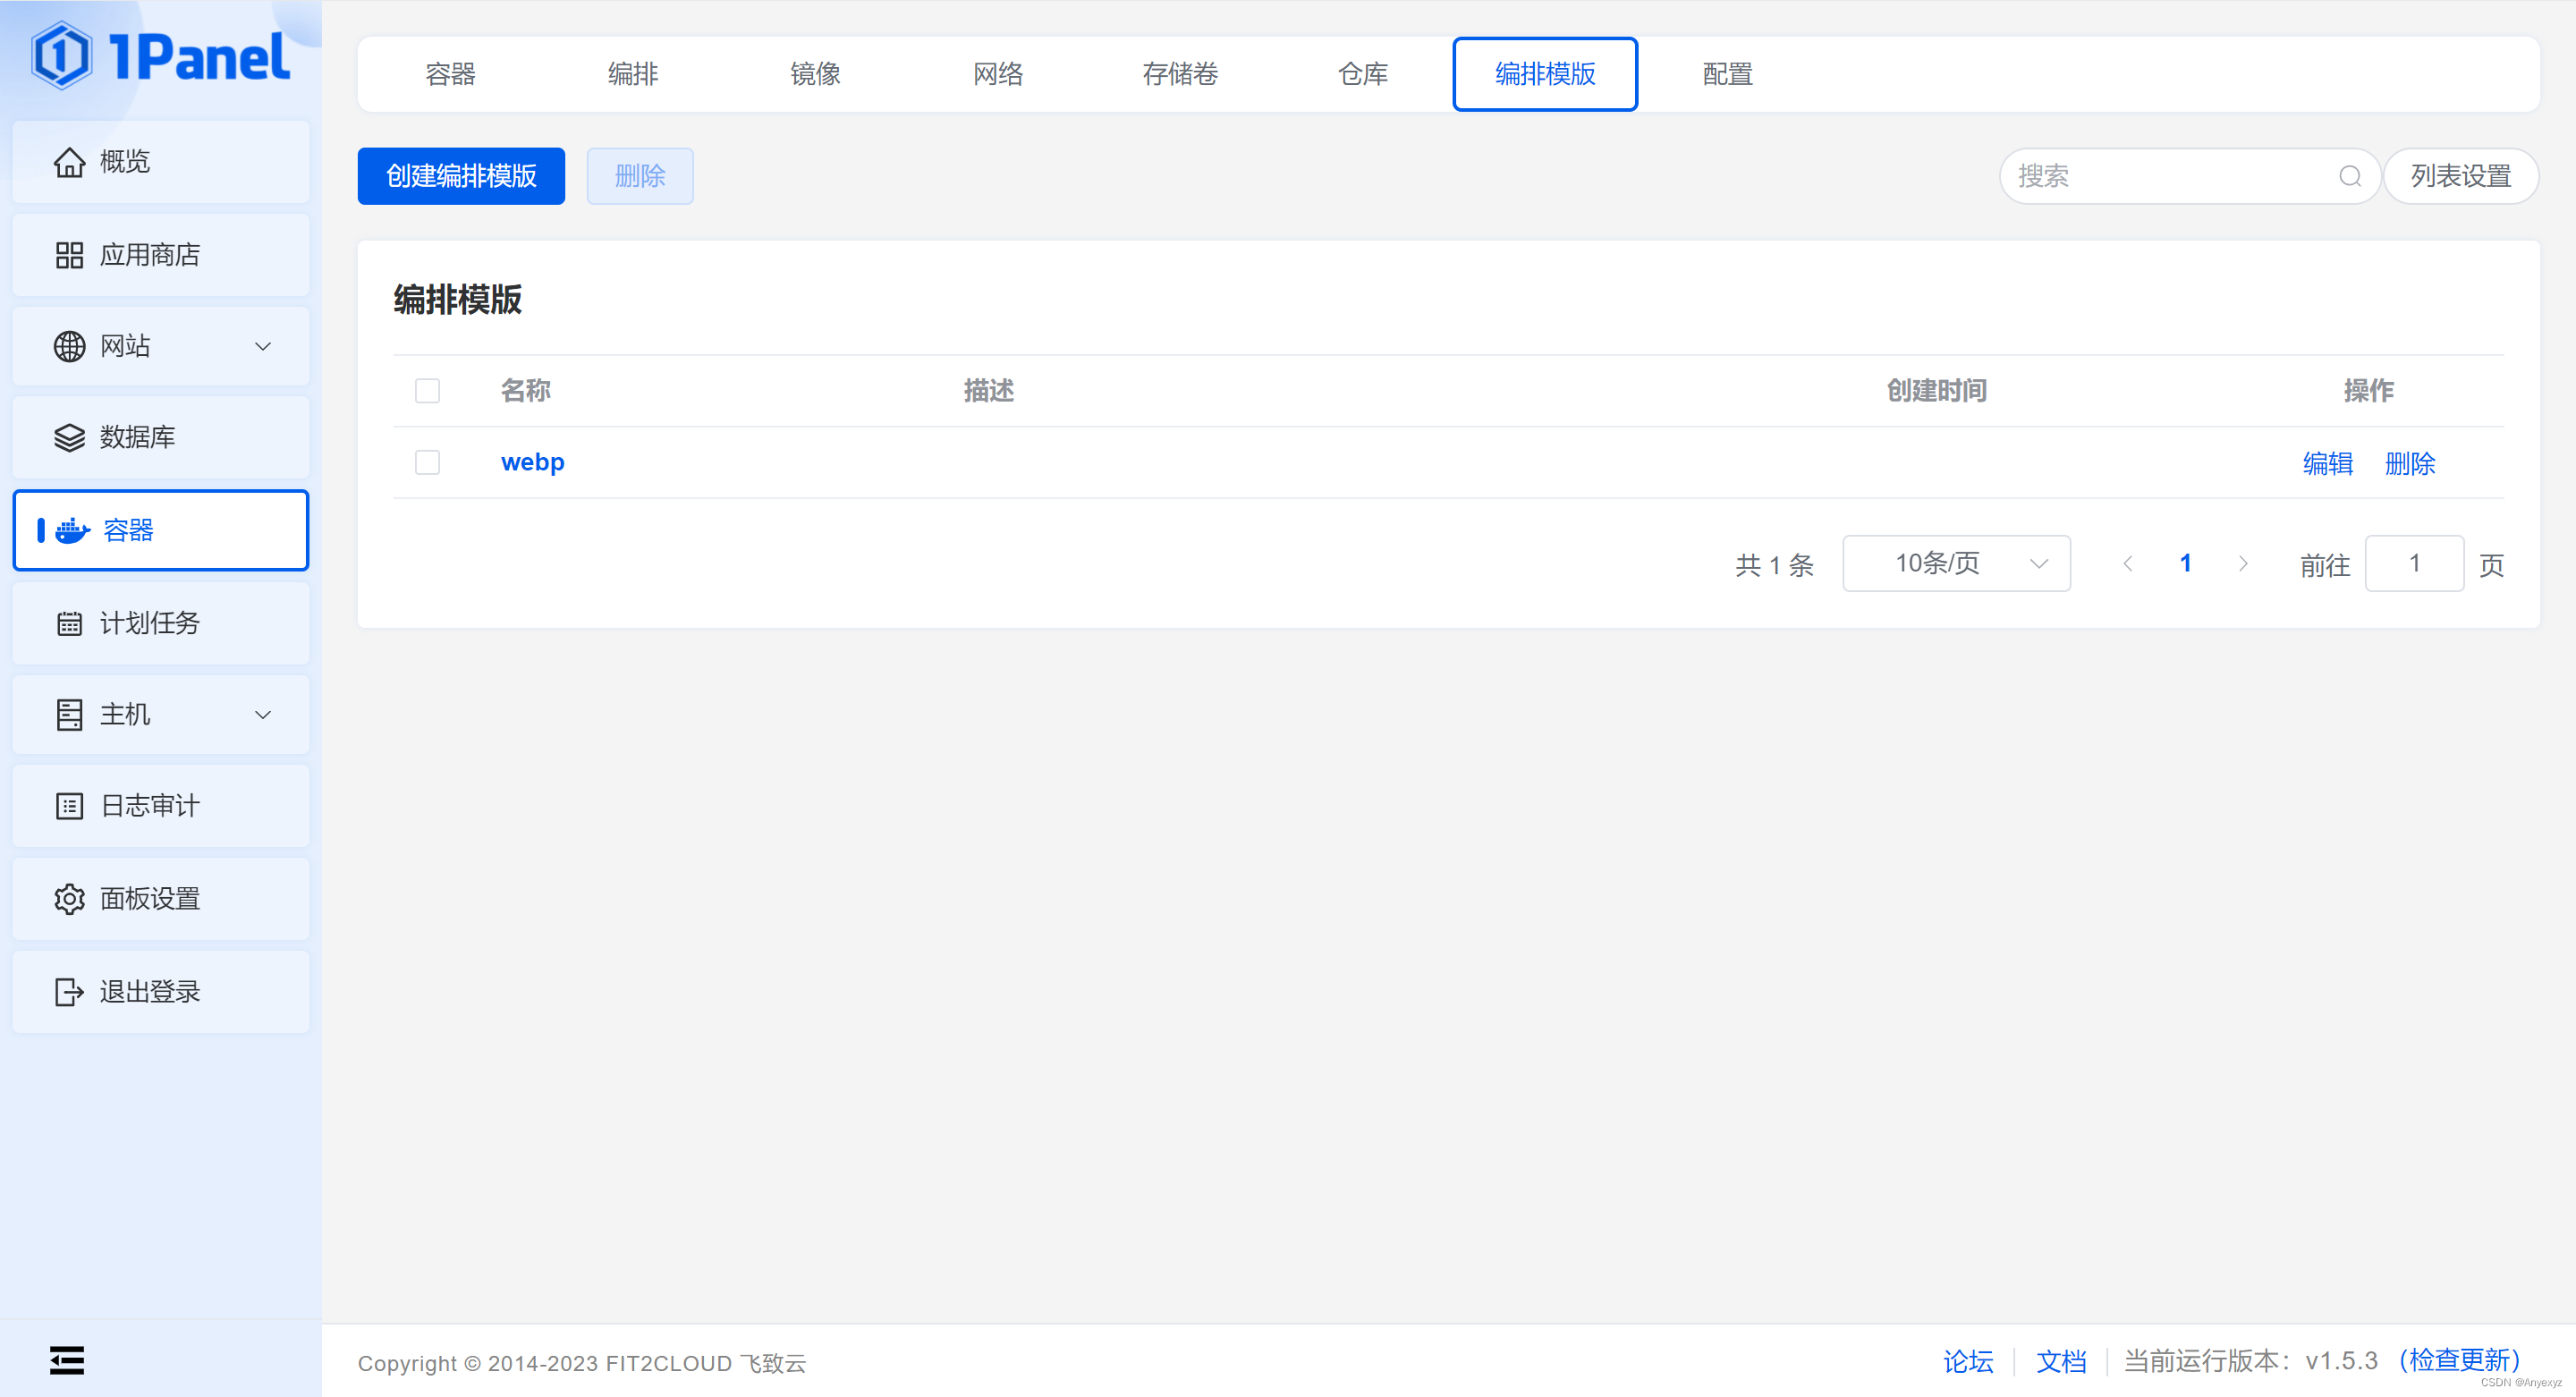Click the search magnifier icon
The height and width of the screenshot is (1397, 2576).
tap(2349, 177)
